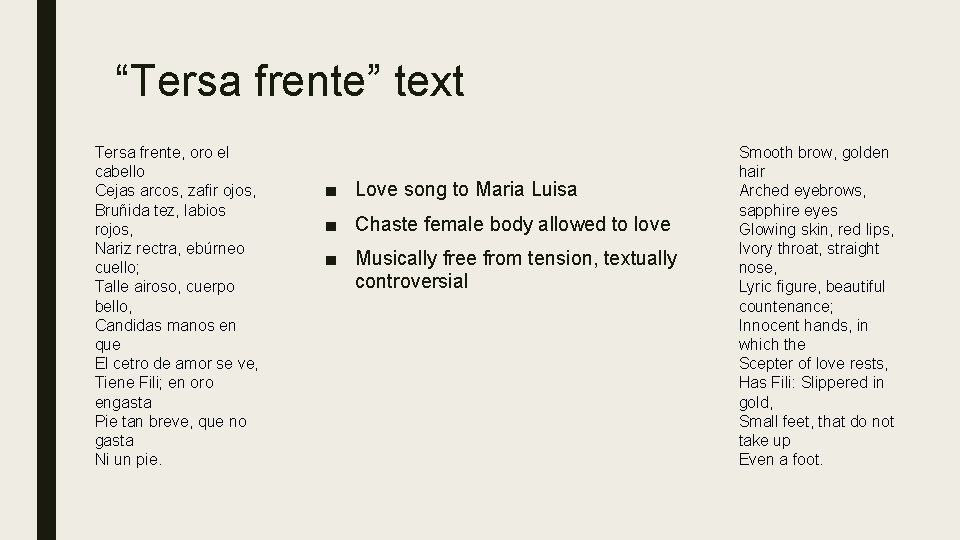Click the "Musically free from tension" line
Viewport: 960px width, 540px height.
click(516, 258)
